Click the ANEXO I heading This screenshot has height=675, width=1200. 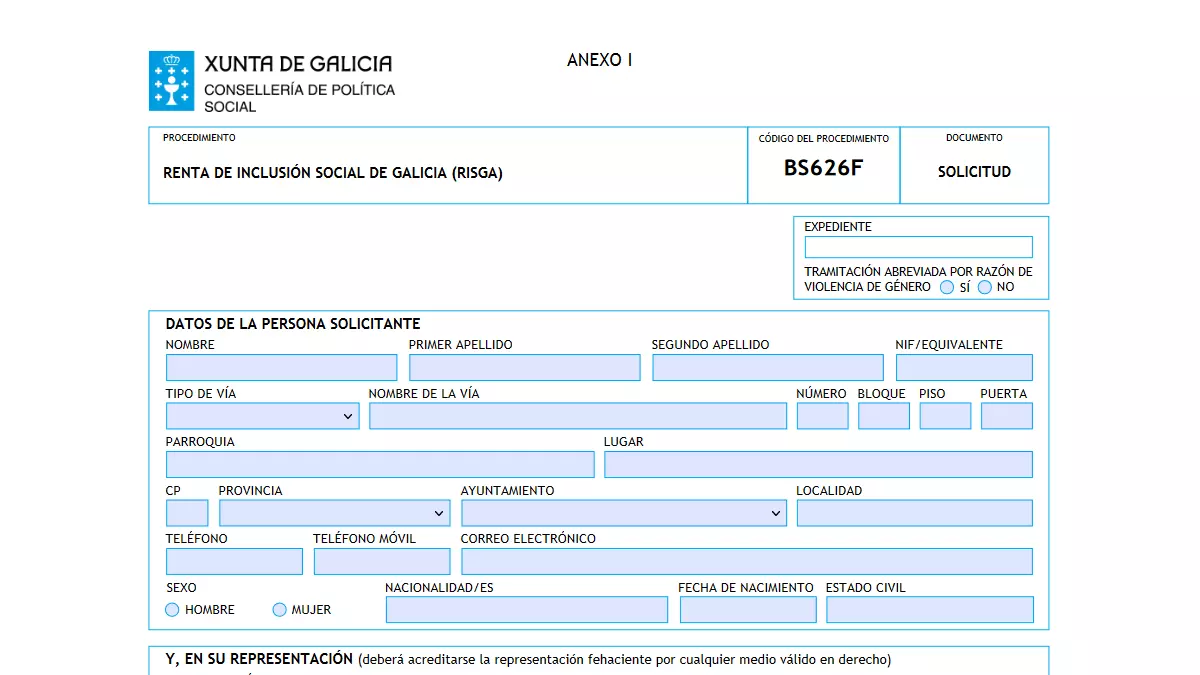600,60
